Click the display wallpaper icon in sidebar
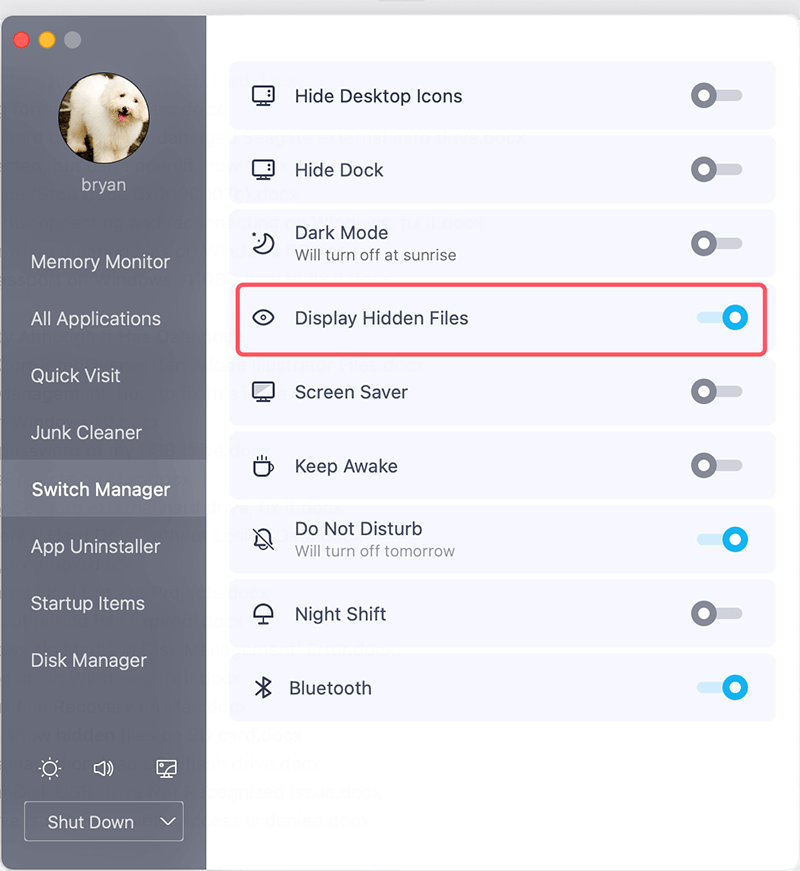 pyautogui.click(x=166, y=768)
